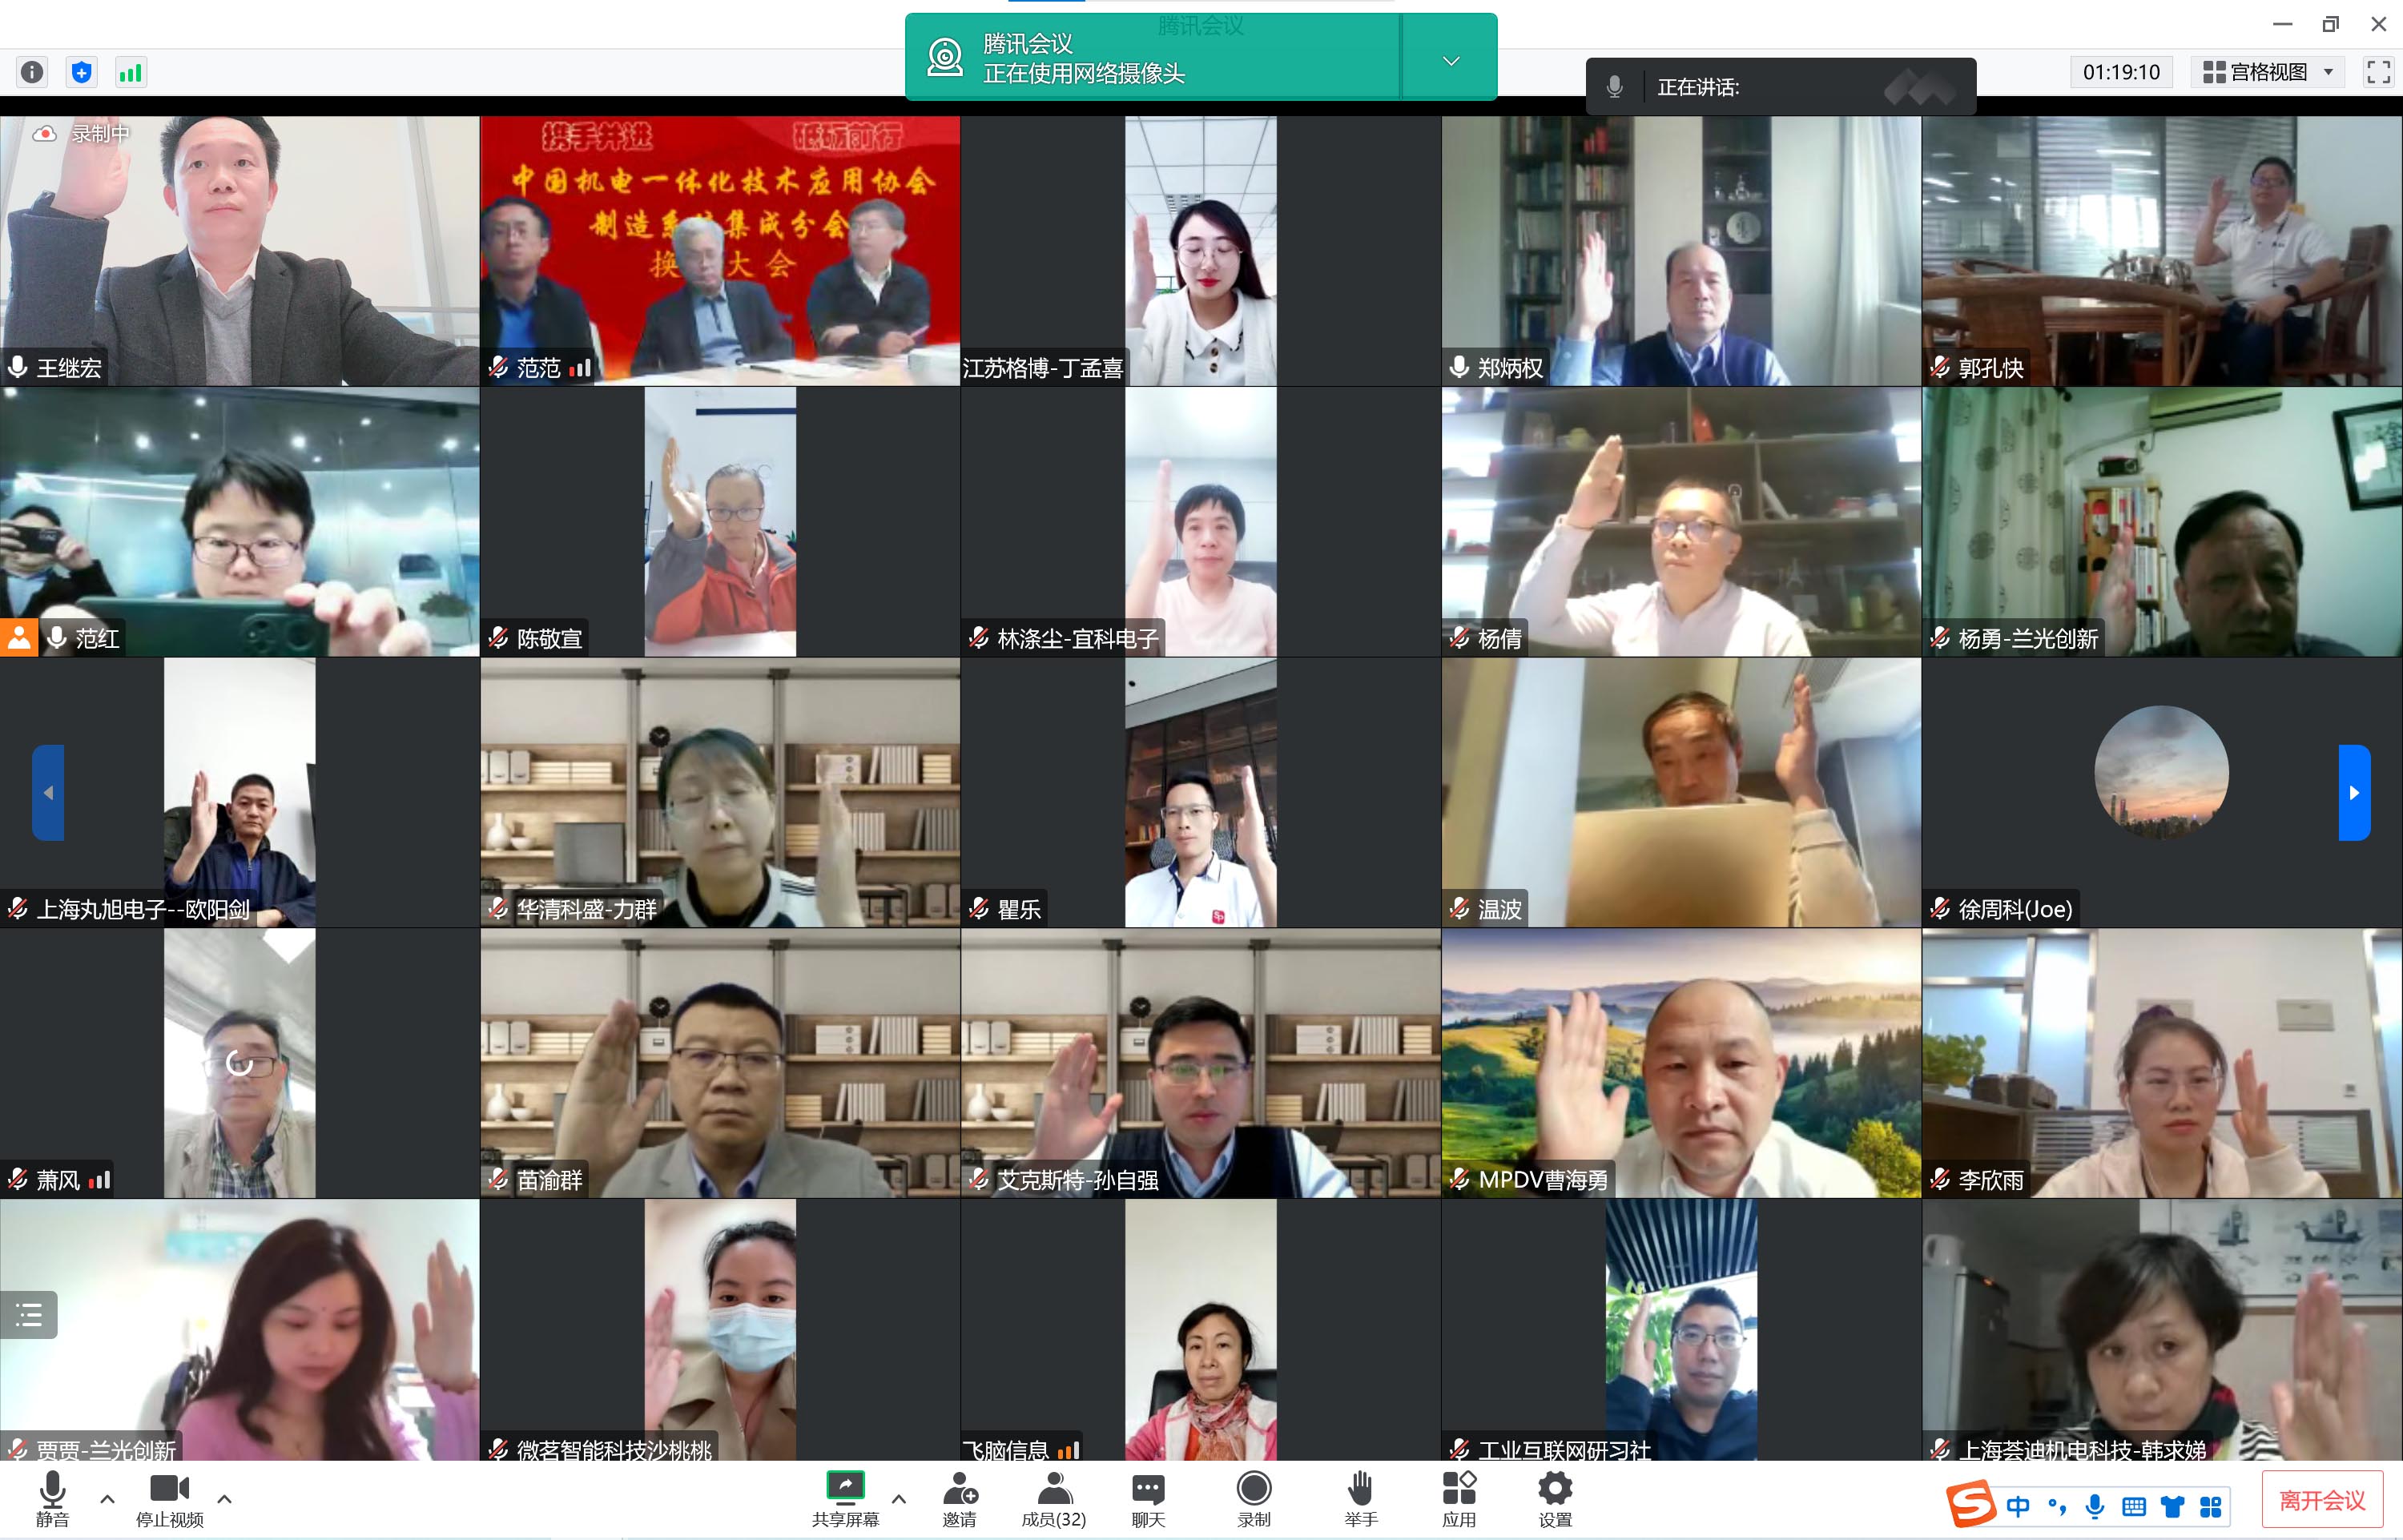Viewport: 2403px width, 1540px height.
Task: Click Sogou voice input microphone icon
Action: [2095, 1506]
